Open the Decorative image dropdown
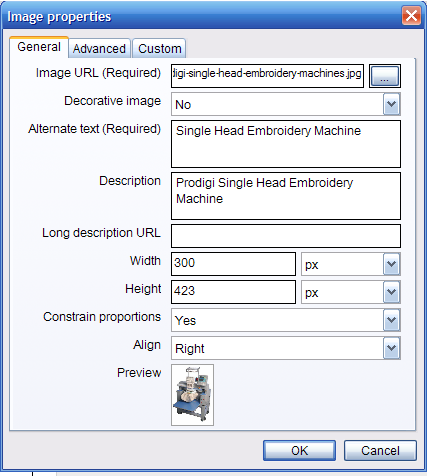This screenshot has width=427, height=476. point(286,104)
